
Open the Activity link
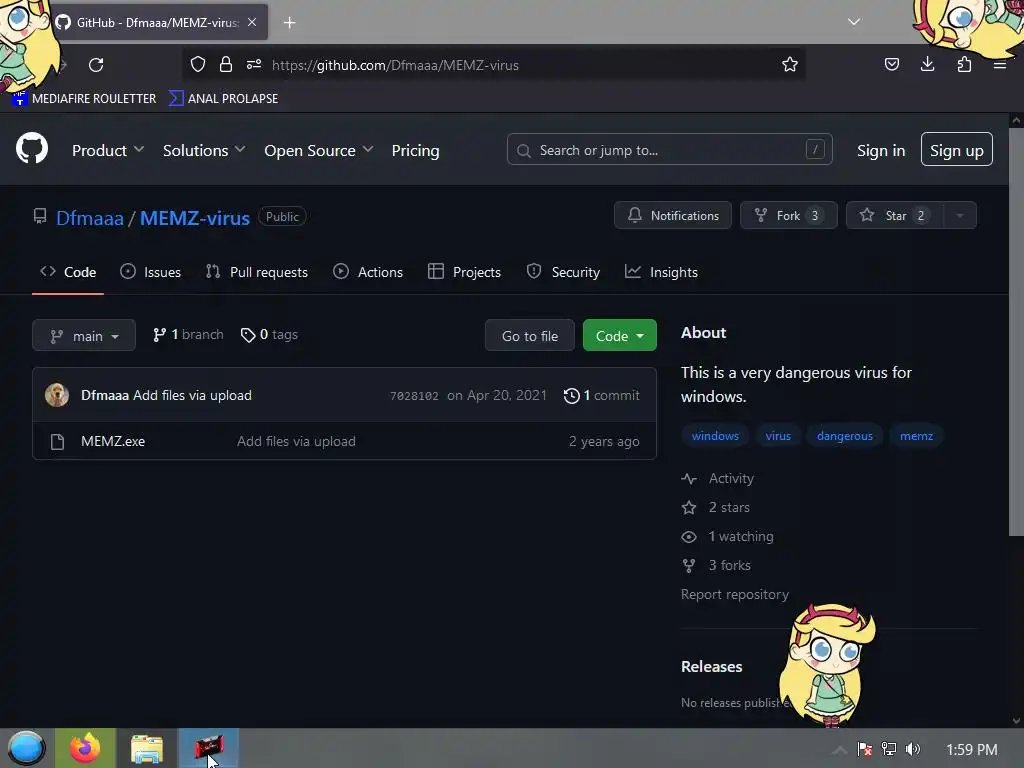tap(718, 478)
